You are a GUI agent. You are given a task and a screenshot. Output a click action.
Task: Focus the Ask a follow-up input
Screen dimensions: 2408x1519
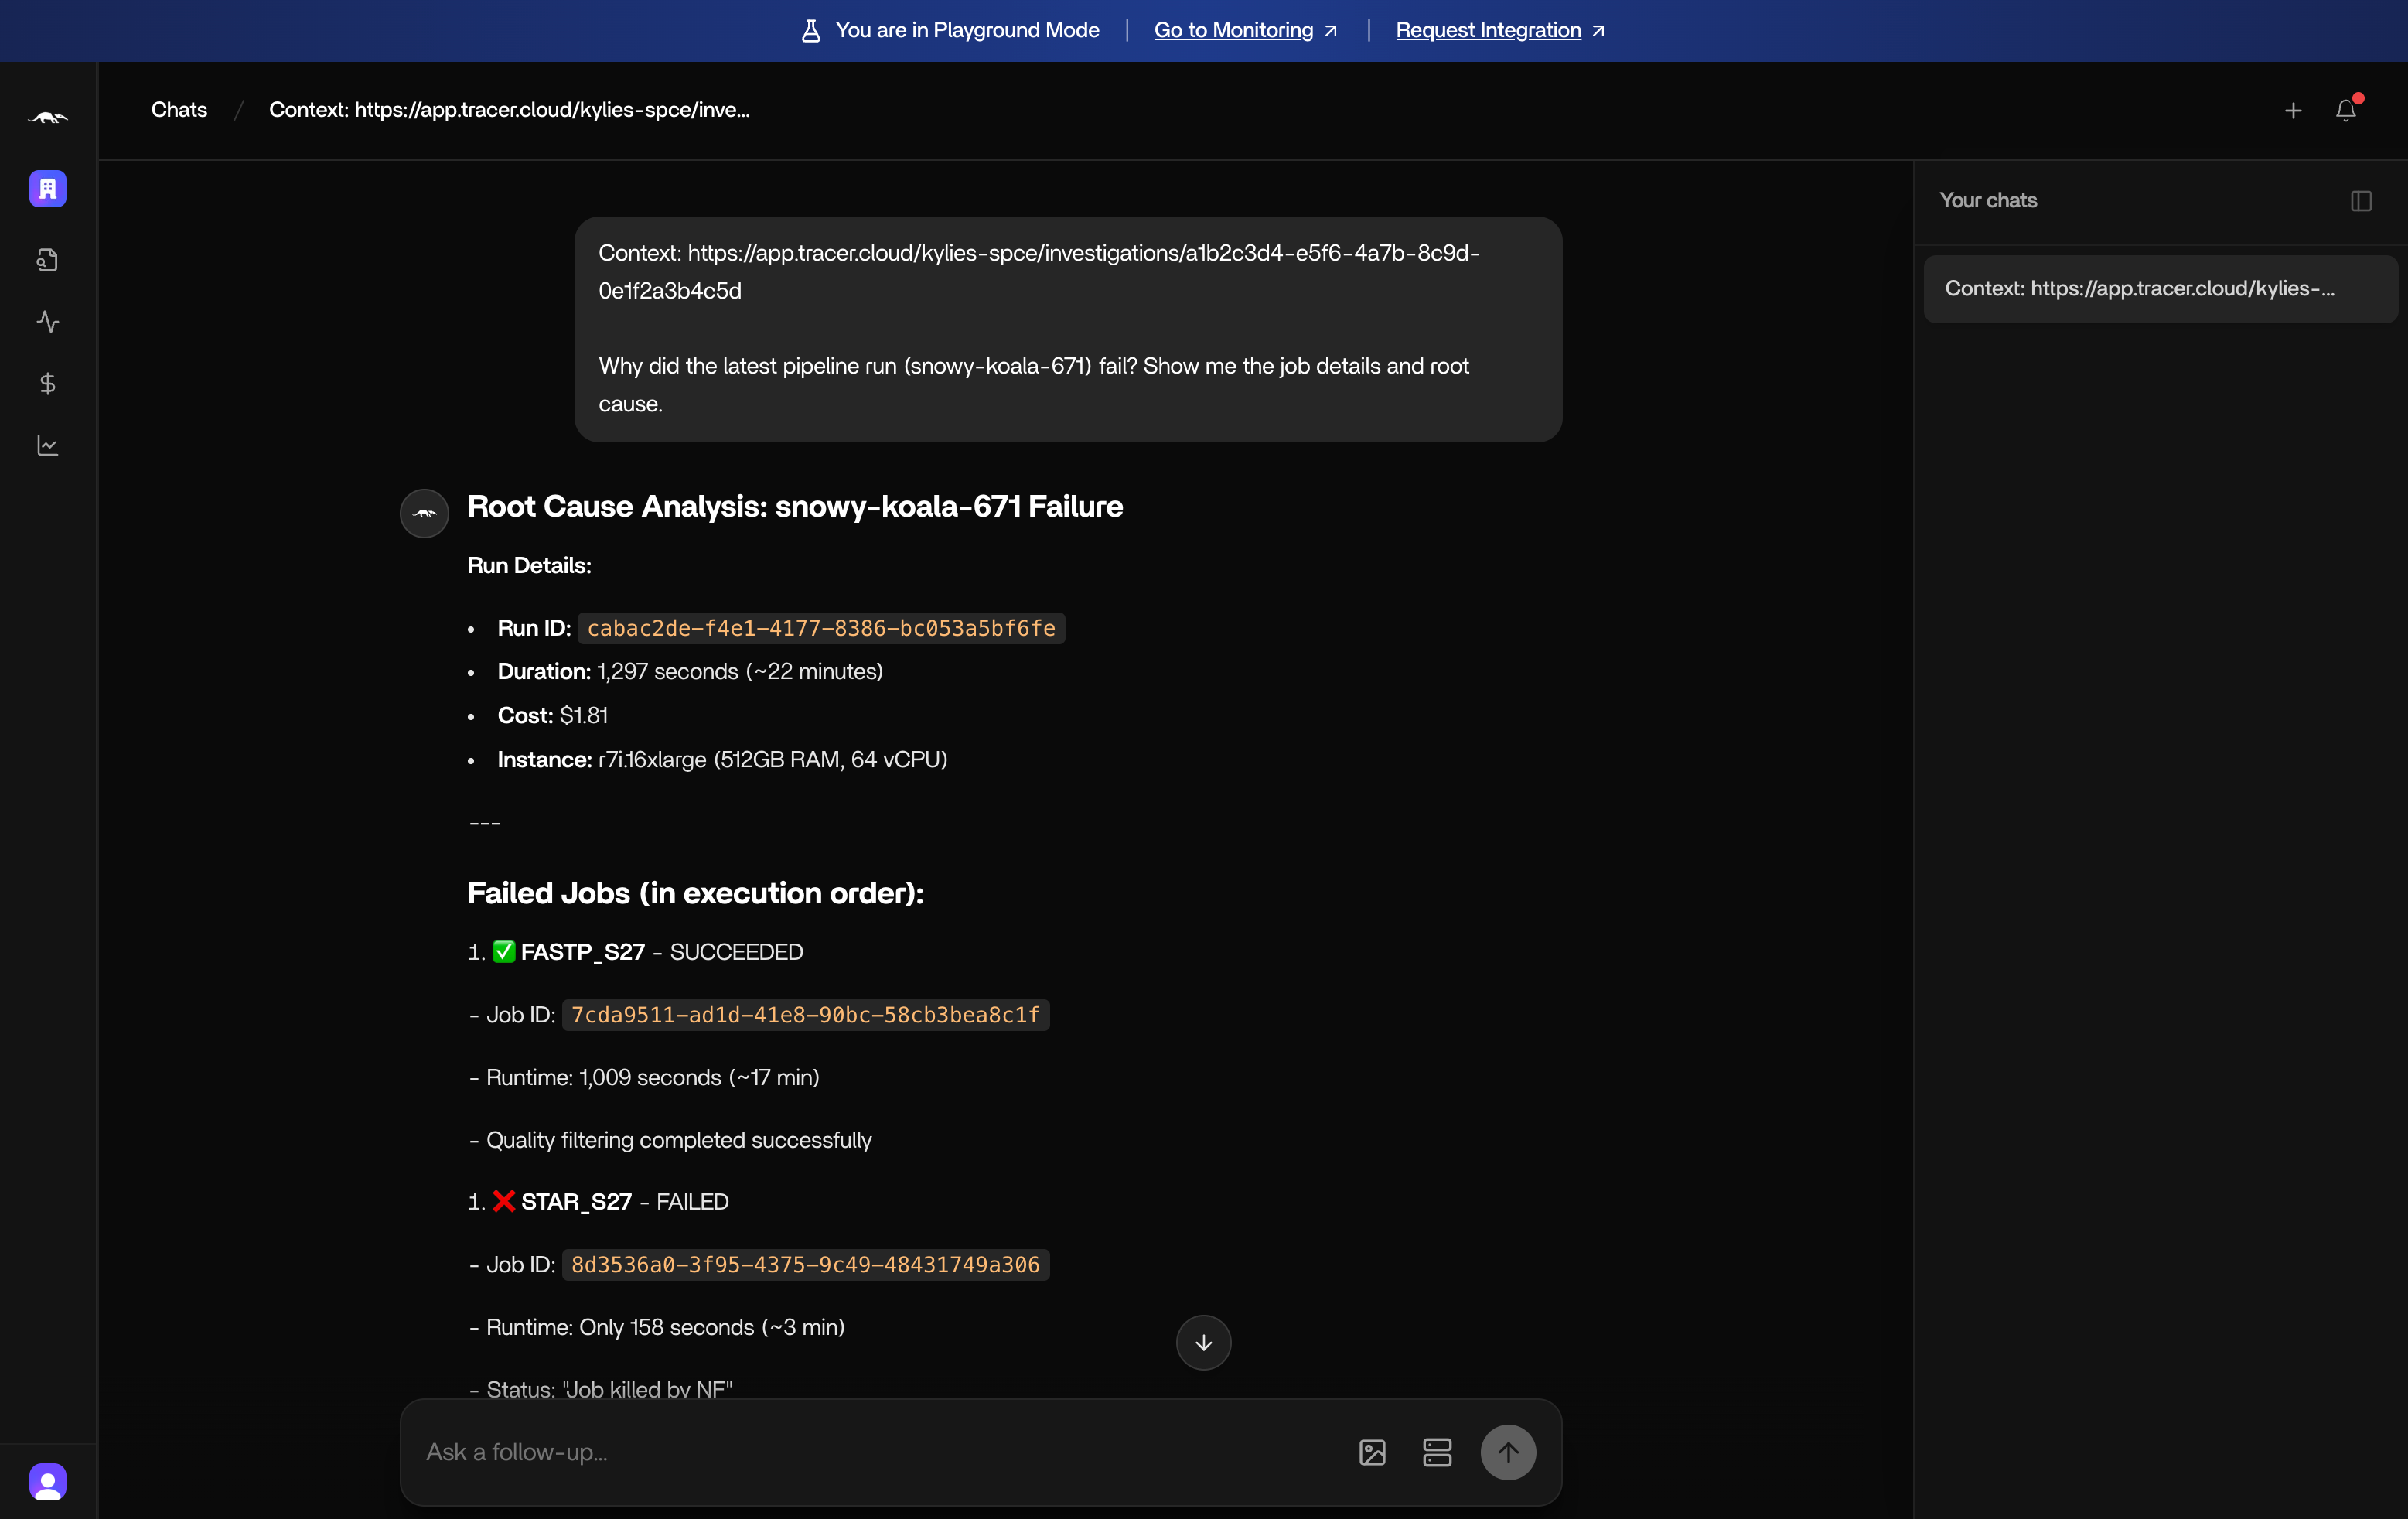click(870, 1452)
